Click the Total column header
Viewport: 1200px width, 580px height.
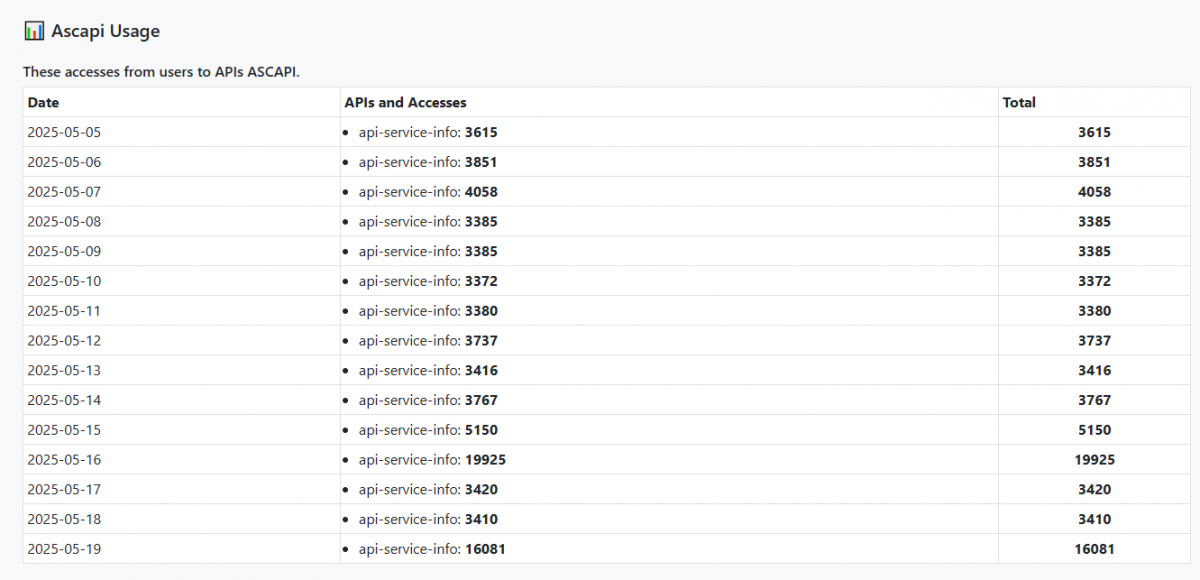[x=1019, y=102]
